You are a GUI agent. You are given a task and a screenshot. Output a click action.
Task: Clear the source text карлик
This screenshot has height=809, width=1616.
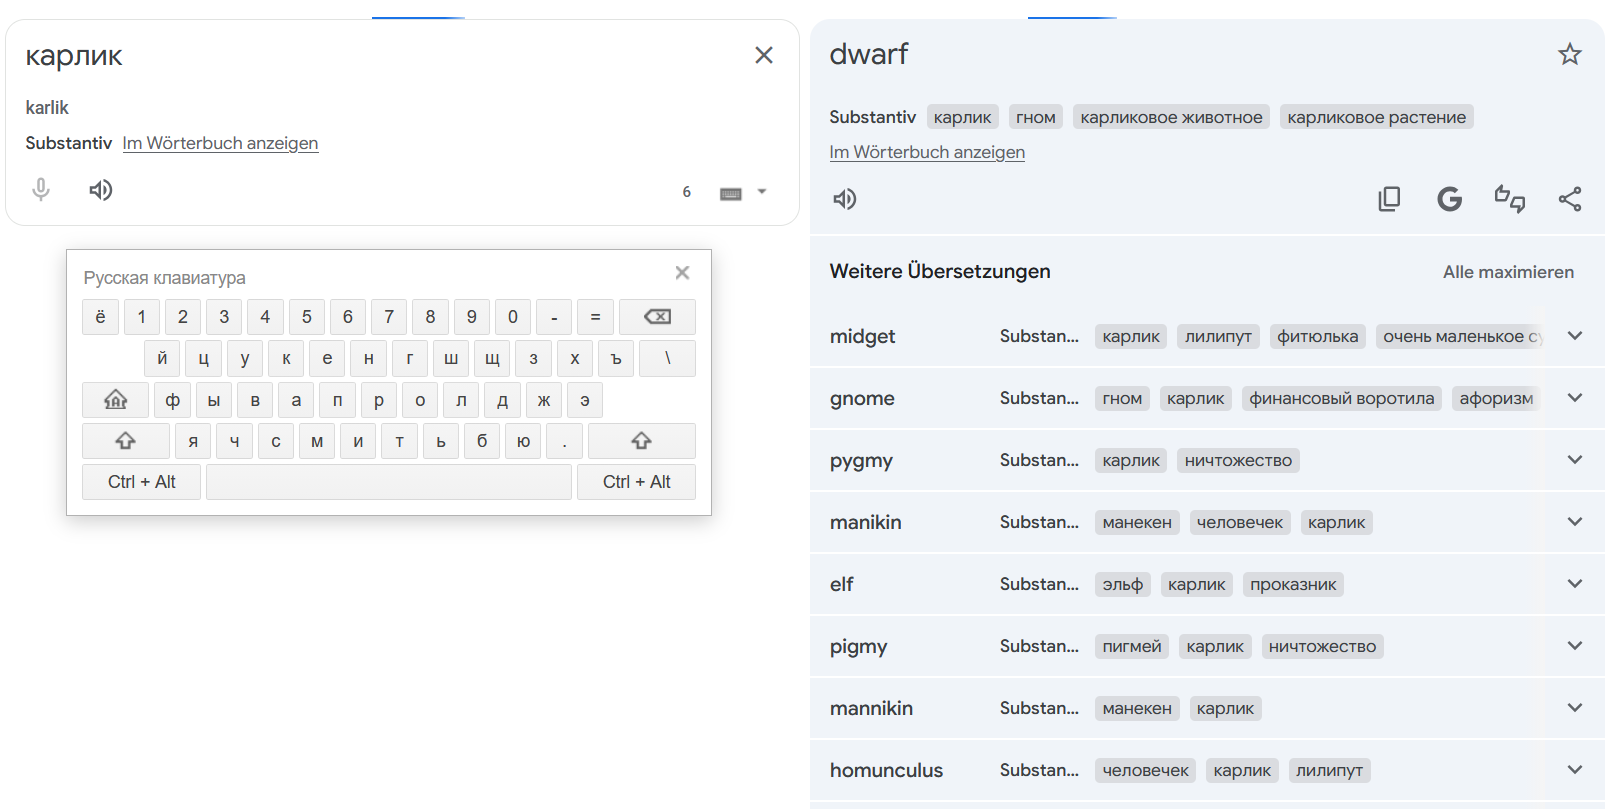tap(764, 55)
